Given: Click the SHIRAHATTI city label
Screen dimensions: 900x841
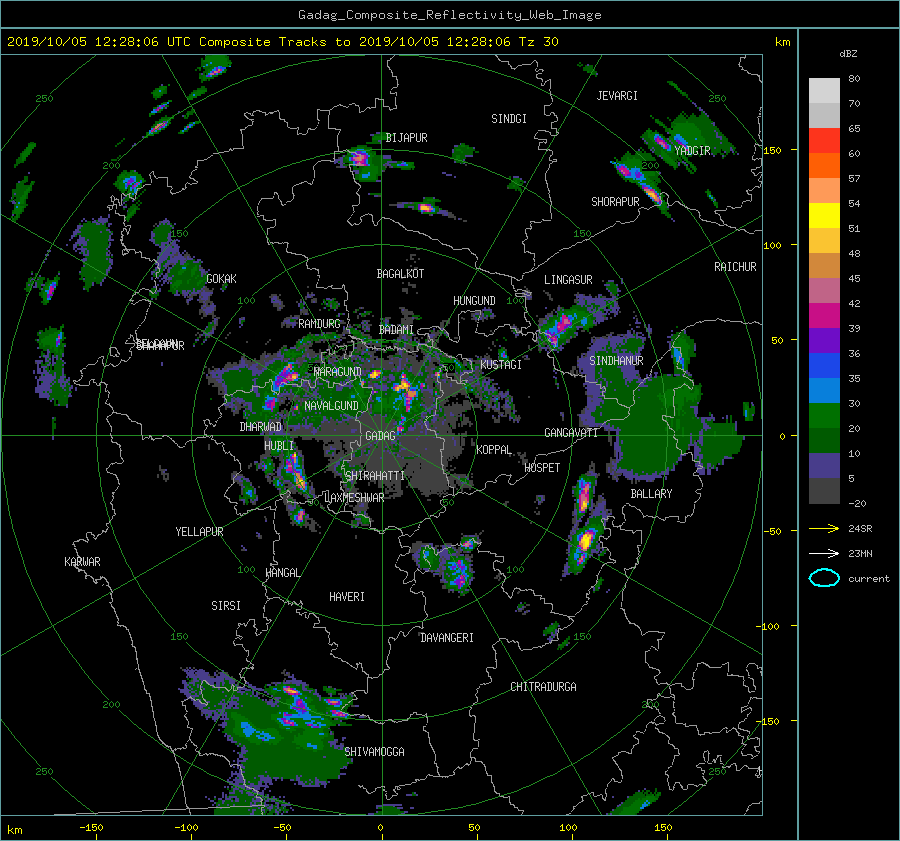Looking at the screenshot, I should click(375, 476).
